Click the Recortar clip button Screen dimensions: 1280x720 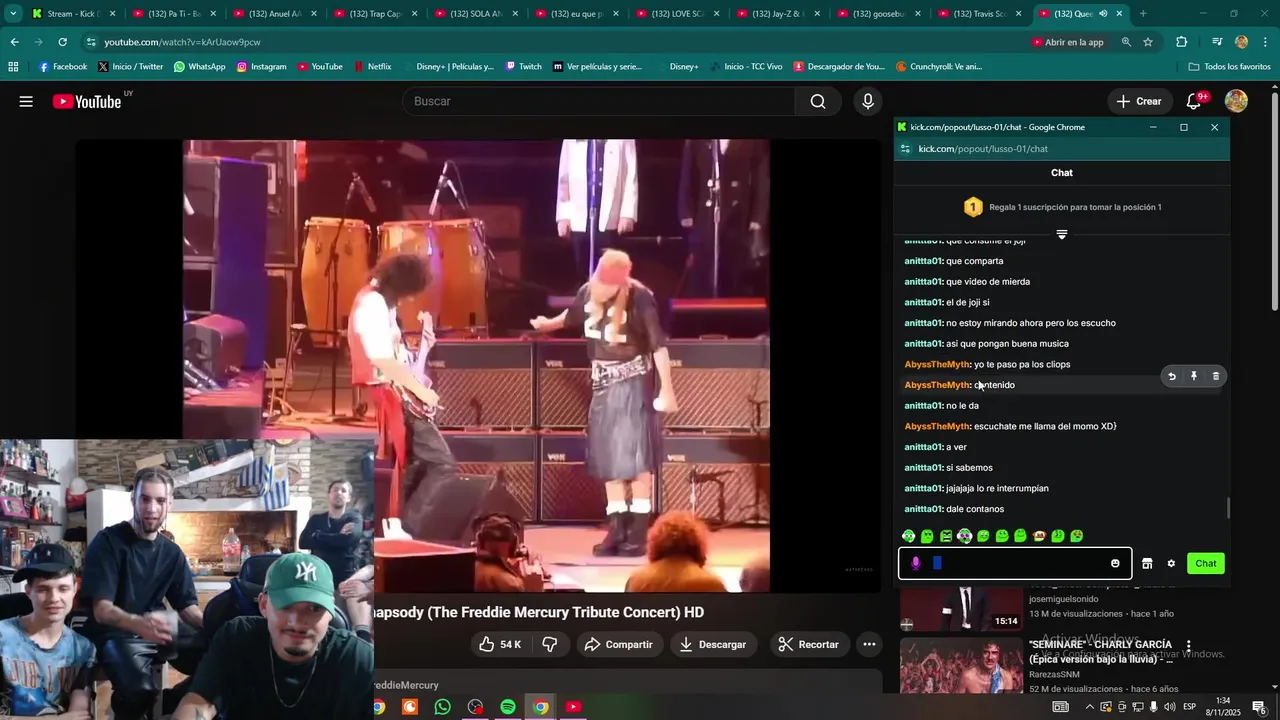[x=808, y=644]
